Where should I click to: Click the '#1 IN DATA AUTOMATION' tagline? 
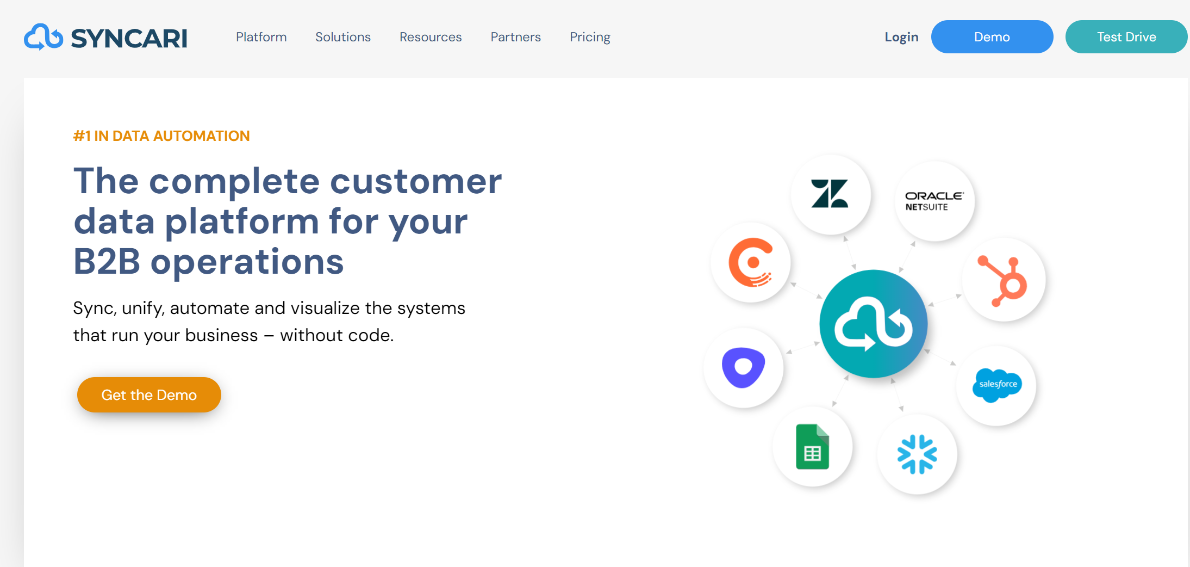point(162,136)
